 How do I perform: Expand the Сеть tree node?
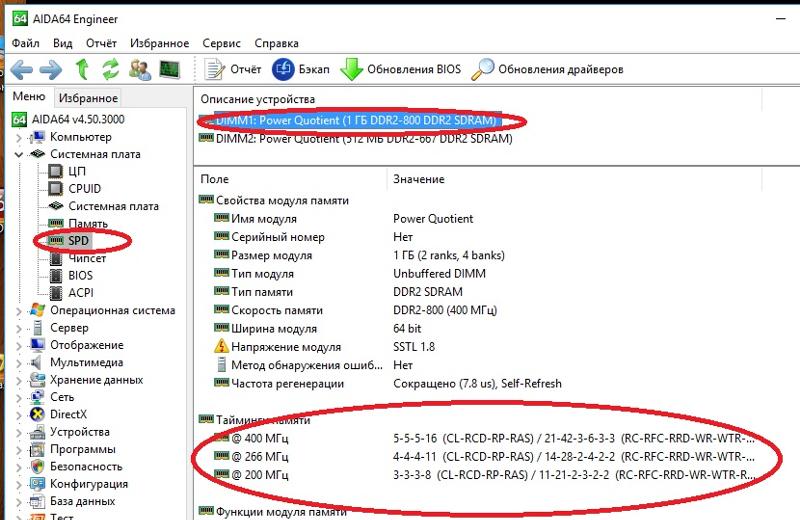point(18,398)
